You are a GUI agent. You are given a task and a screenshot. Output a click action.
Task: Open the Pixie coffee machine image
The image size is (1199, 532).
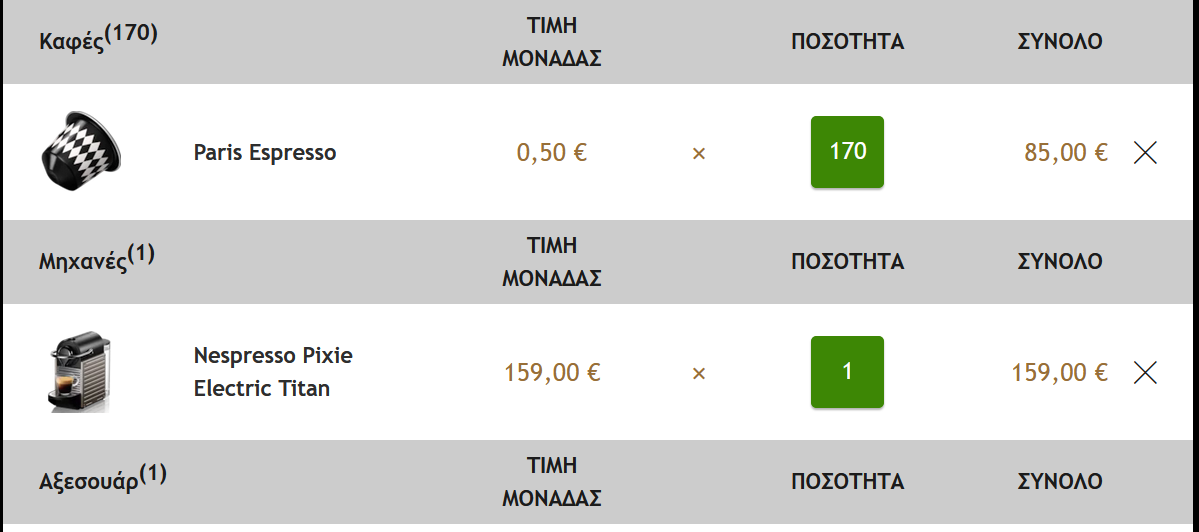coord(80,372)
